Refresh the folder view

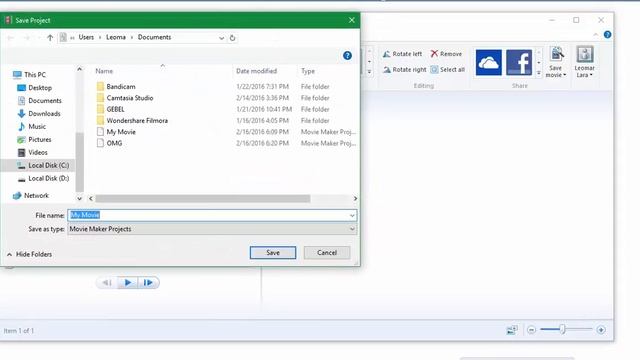(232, 38)
